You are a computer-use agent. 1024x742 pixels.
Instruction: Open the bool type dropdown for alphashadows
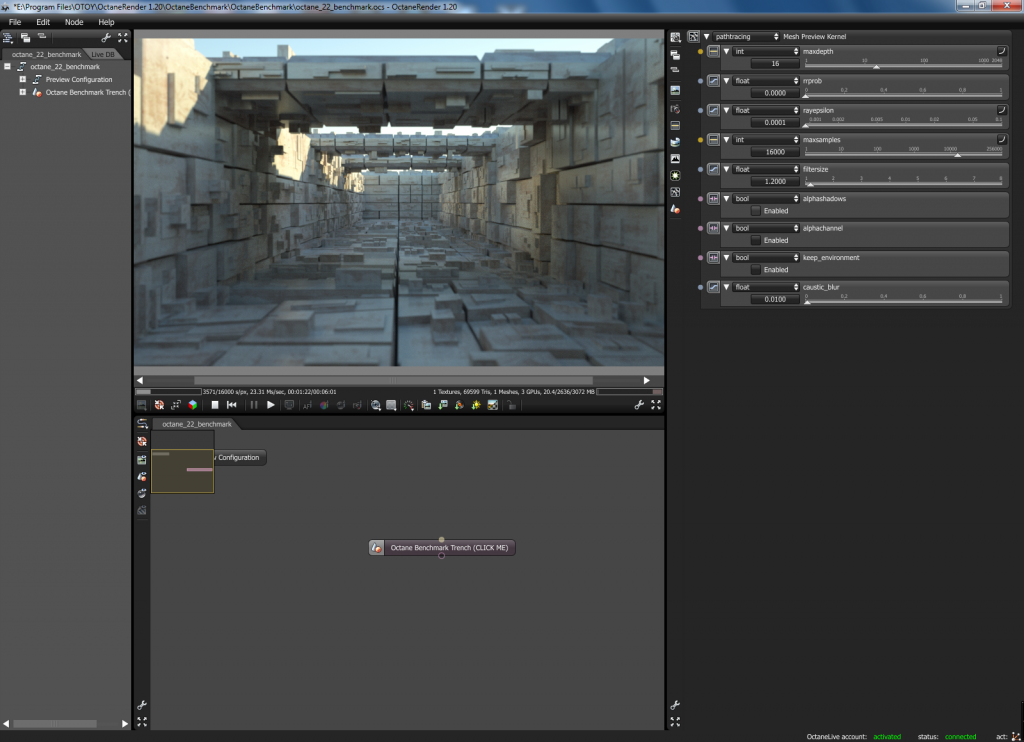pos(766,199)
